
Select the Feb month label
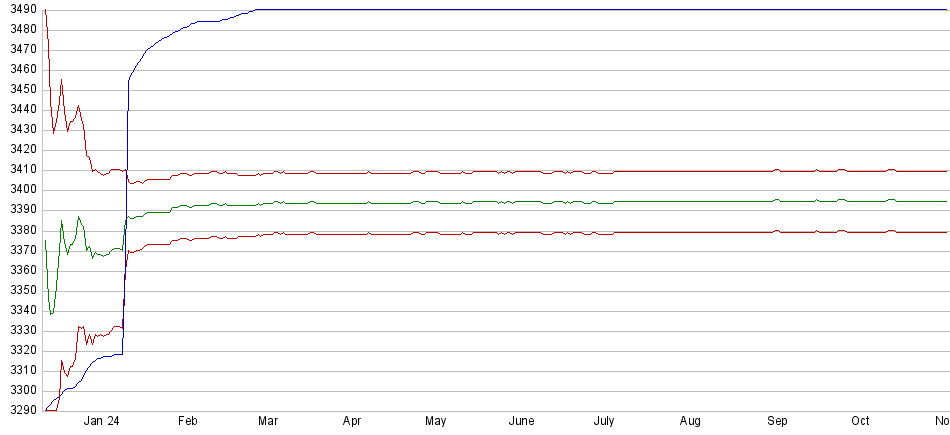coord(187,422)
